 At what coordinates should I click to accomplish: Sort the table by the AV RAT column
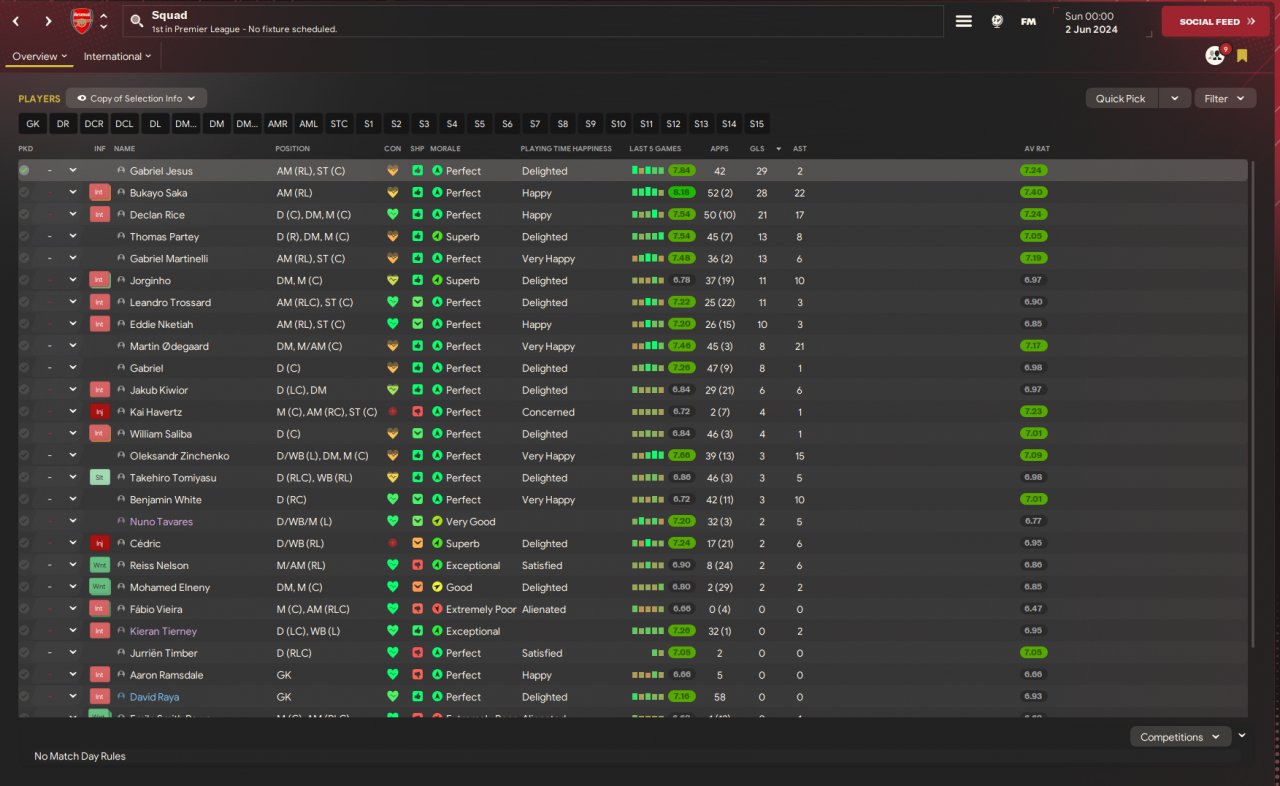point(1037,149)
